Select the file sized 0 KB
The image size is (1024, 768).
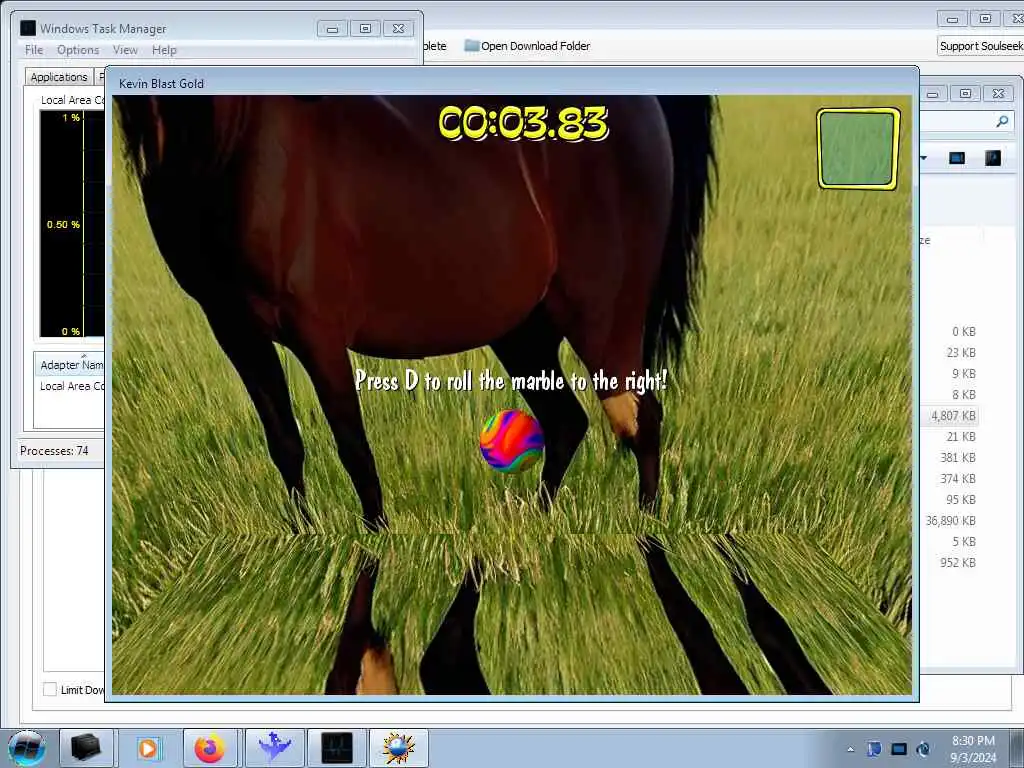[x=963, y=331]
